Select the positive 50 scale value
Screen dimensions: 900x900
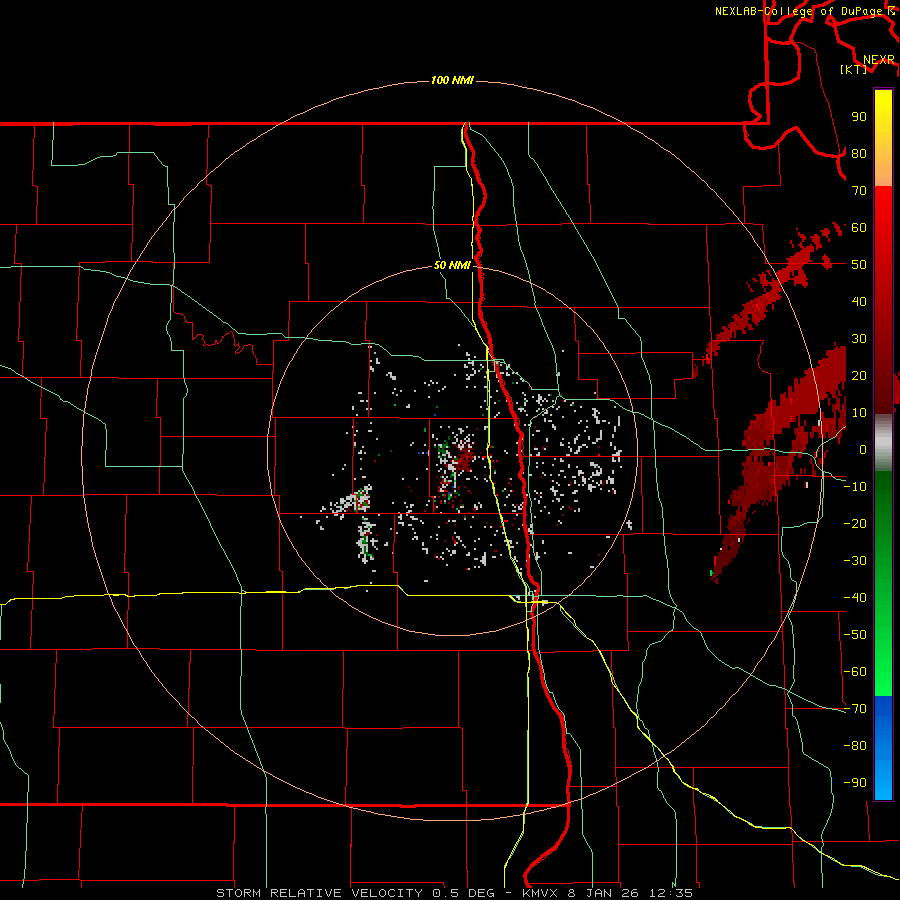pyautogui.click(x=859, y=265)
